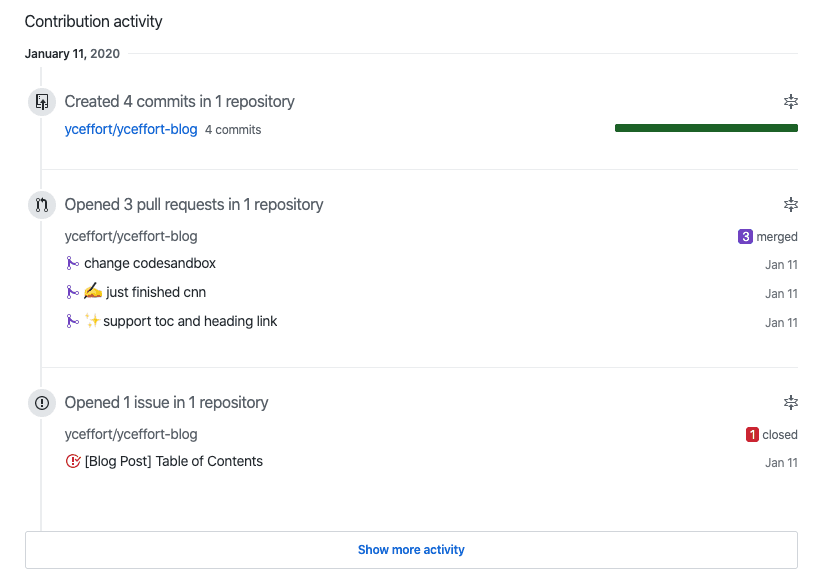Click the issue opened timeline icon
The width and height of the screenshot is (840, 584).
(41, 403)
